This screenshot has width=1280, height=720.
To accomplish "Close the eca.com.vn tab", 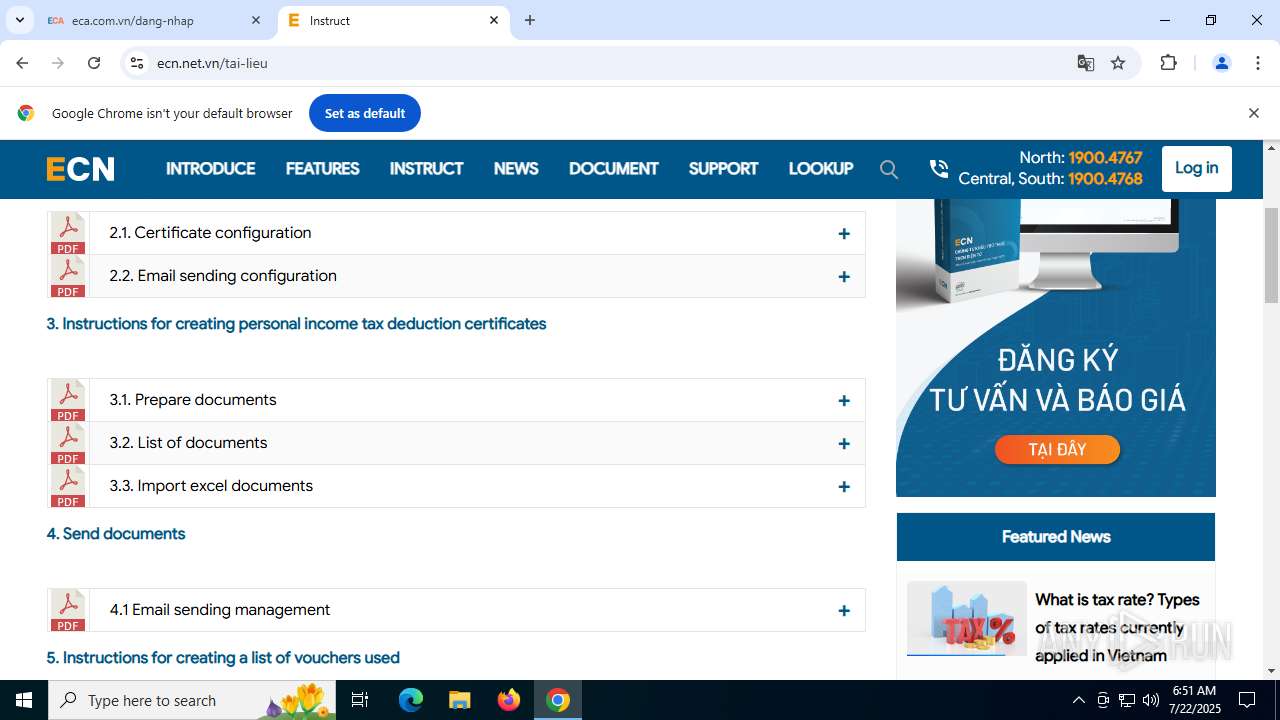I will [x=256, y=20].
